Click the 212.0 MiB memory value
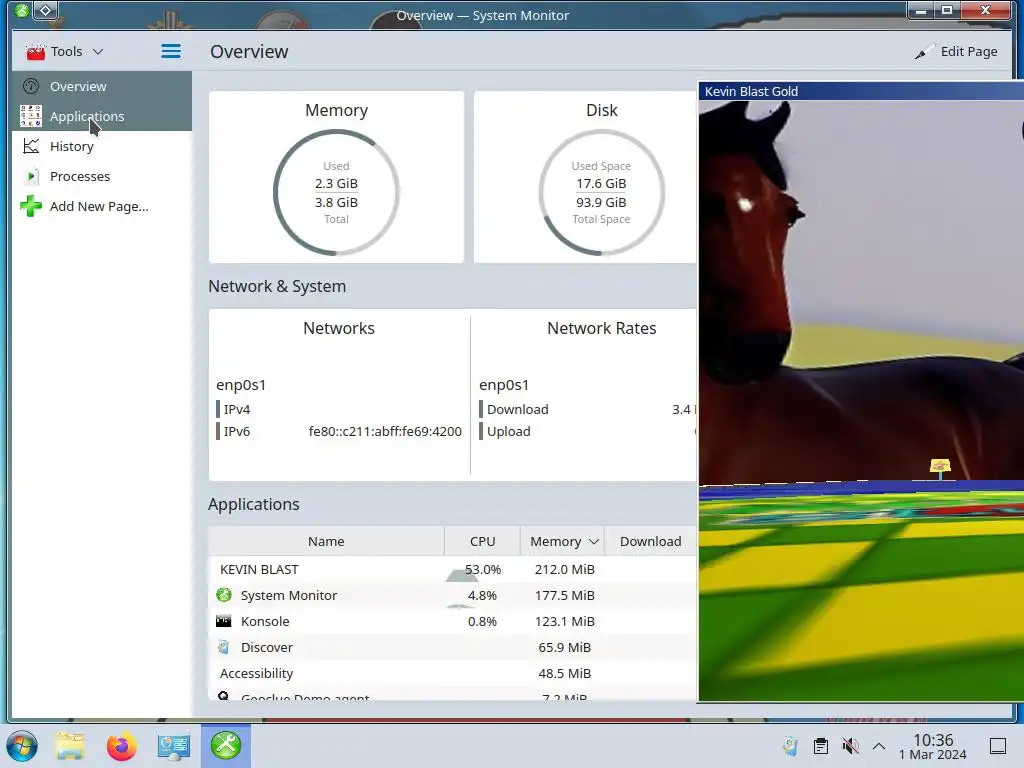This screenshot has width=1024, height=768. click(564, 569)
